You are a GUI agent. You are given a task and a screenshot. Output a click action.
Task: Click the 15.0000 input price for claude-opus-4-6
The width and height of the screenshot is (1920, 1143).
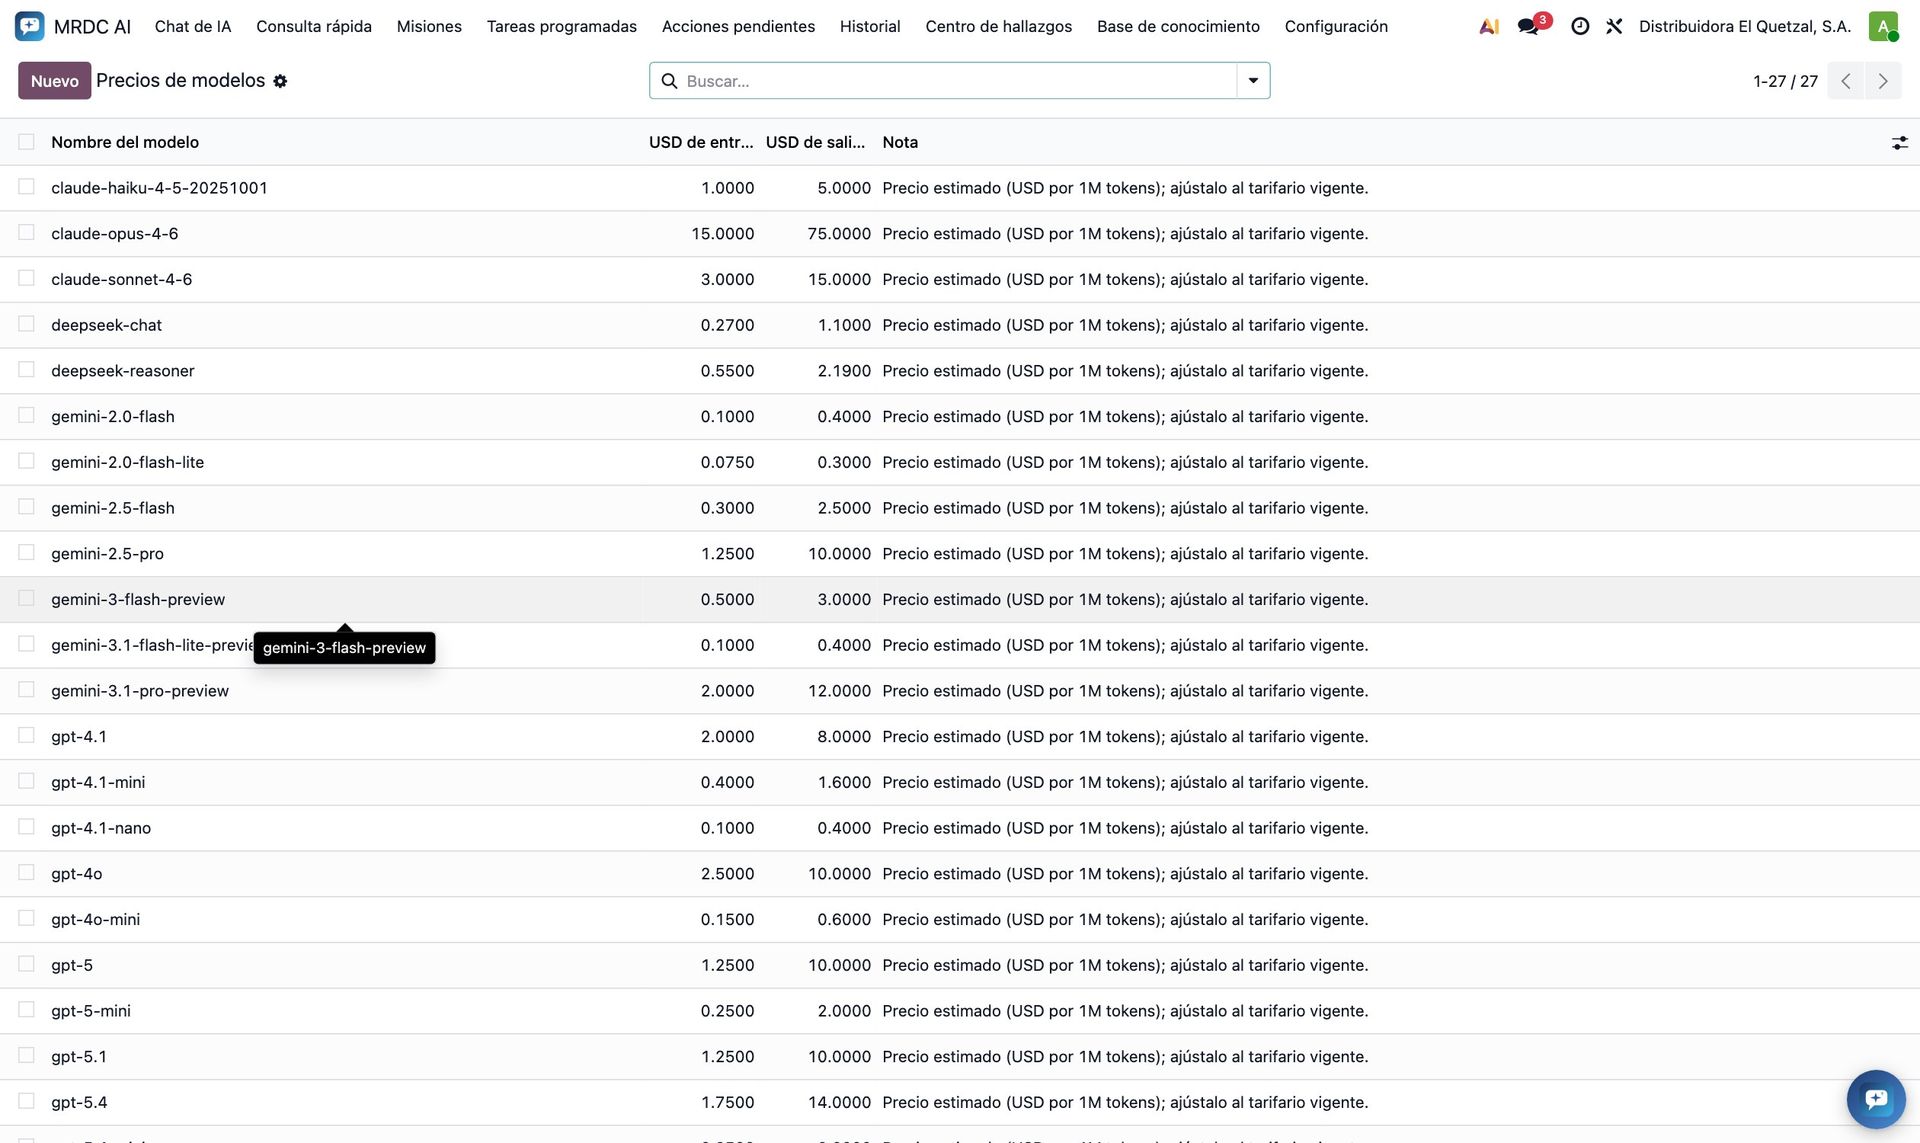[723, 233]
